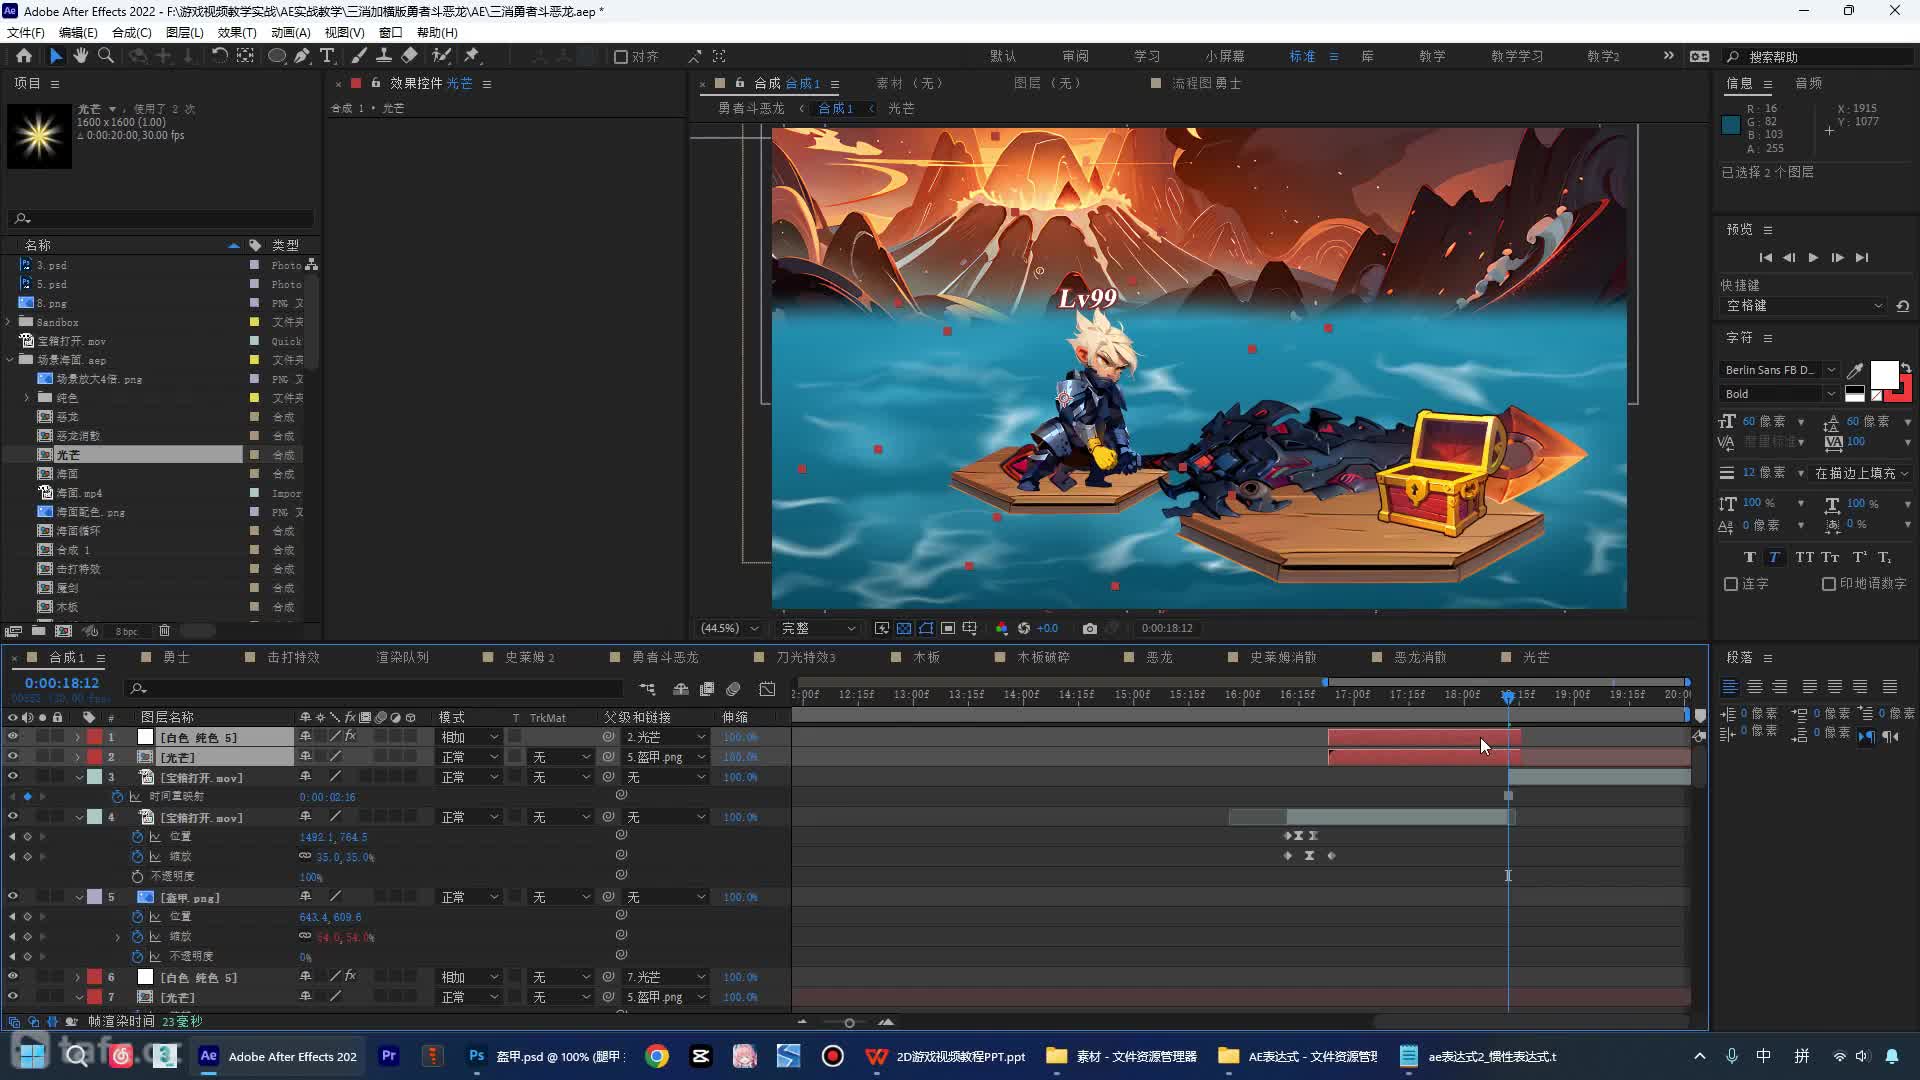The height and width of the screenshot is (1080, 1920).
Task: Click the faux italic T icon
Action: 1774,557
